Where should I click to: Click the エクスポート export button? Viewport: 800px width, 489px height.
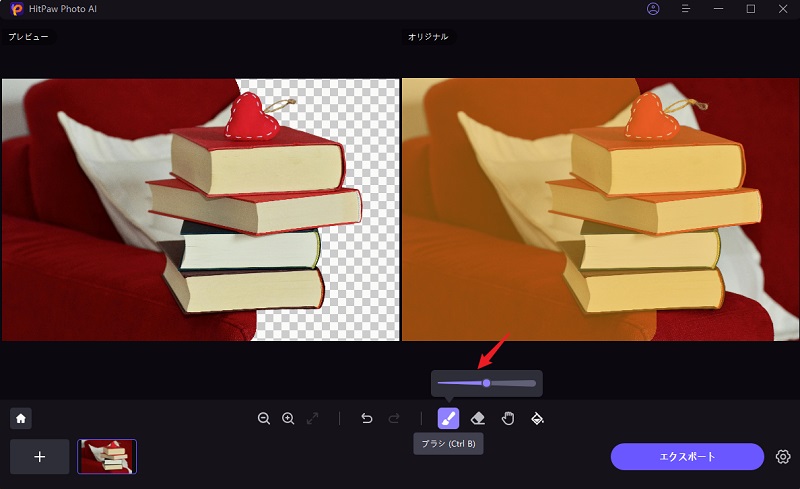click(x=687, y=456)
